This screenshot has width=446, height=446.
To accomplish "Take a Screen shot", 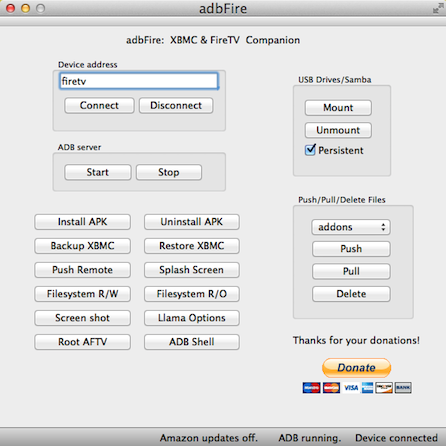I will pyautogui.click(x=82, y=318).
